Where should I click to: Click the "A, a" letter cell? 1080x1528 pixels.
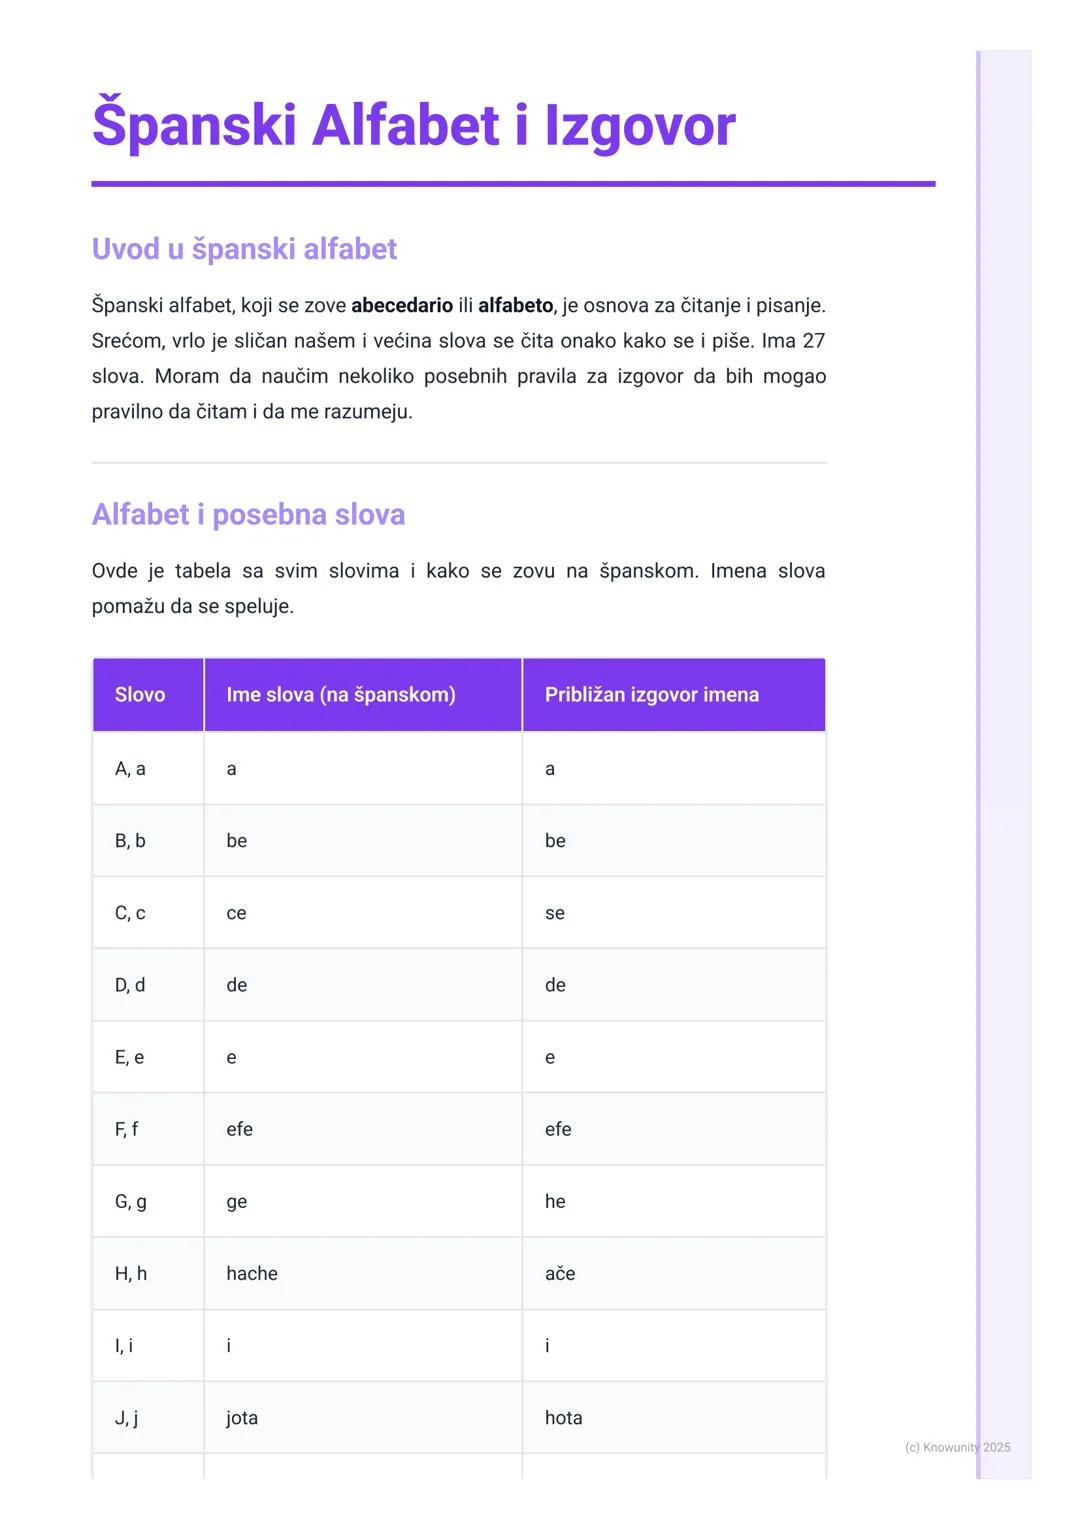[130, 769]
